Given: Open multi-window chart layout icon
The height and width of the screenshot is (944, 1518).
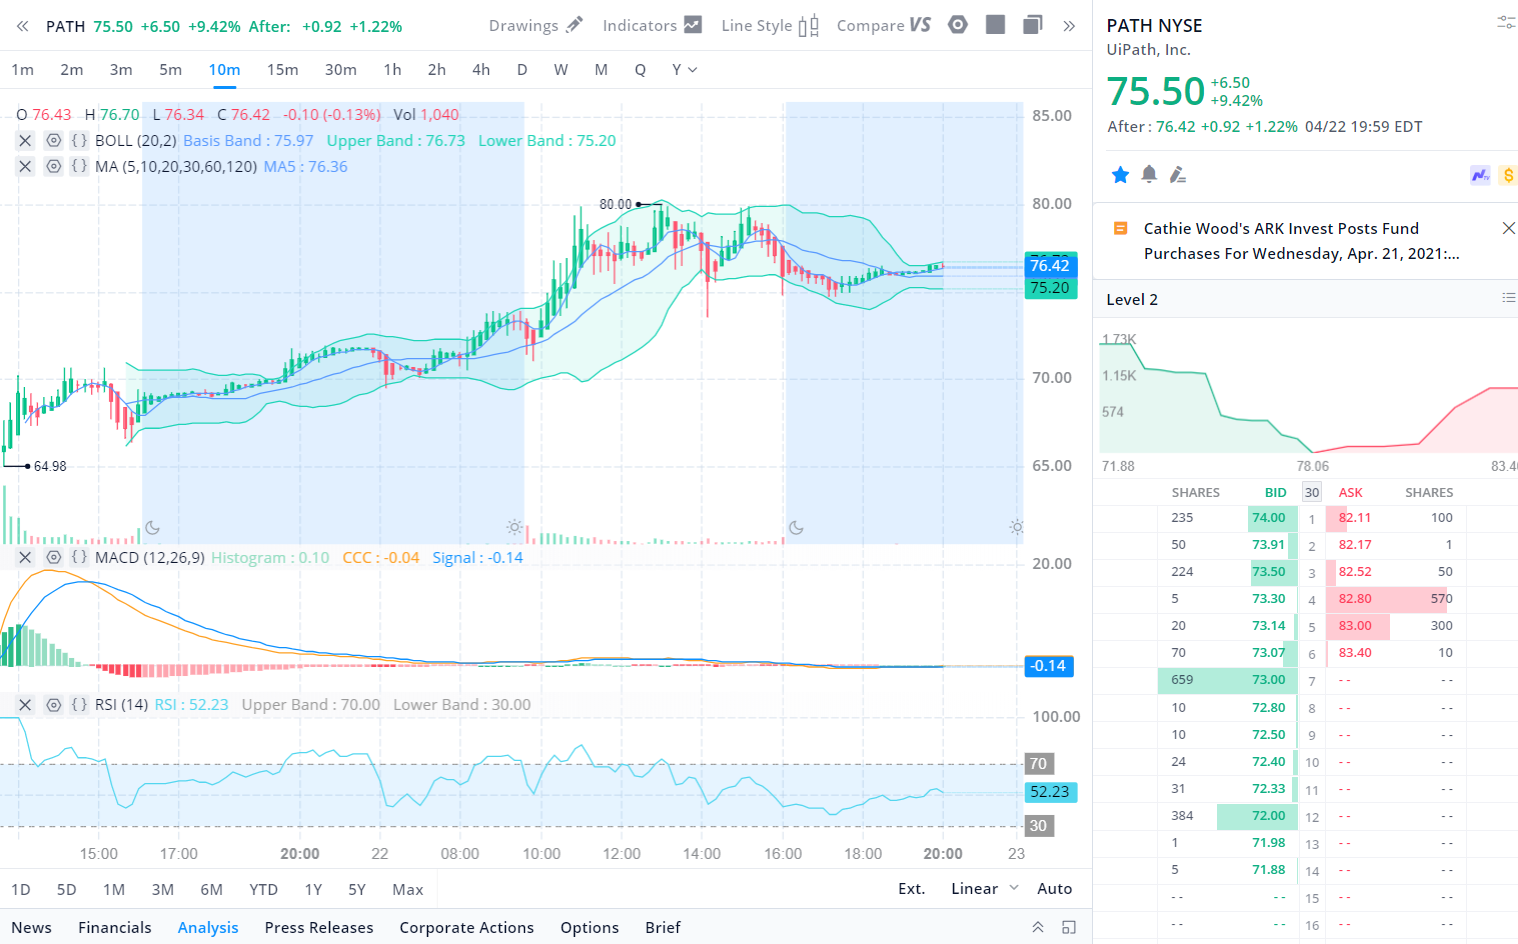Looking at the screenshot, I should (x=1033, y=25).
